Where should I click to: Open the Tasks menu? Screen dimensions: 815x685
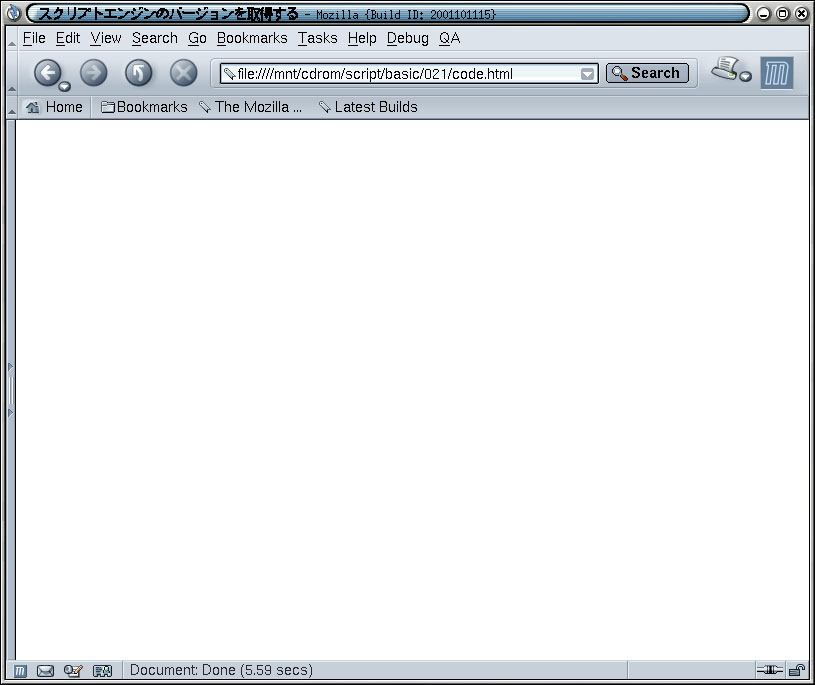[x=317, y=38]
